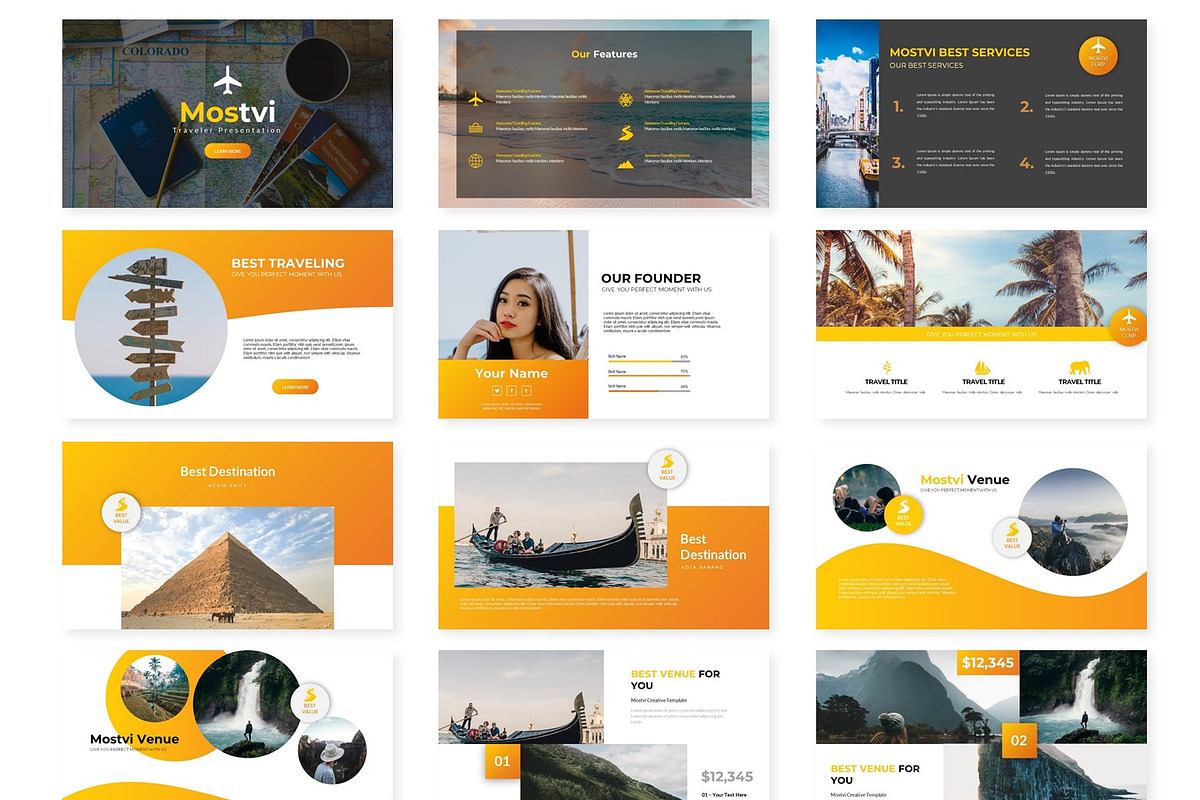Click the 'OUR FOUNDER' heading
1200x800 pixels.
coord(651,278)
